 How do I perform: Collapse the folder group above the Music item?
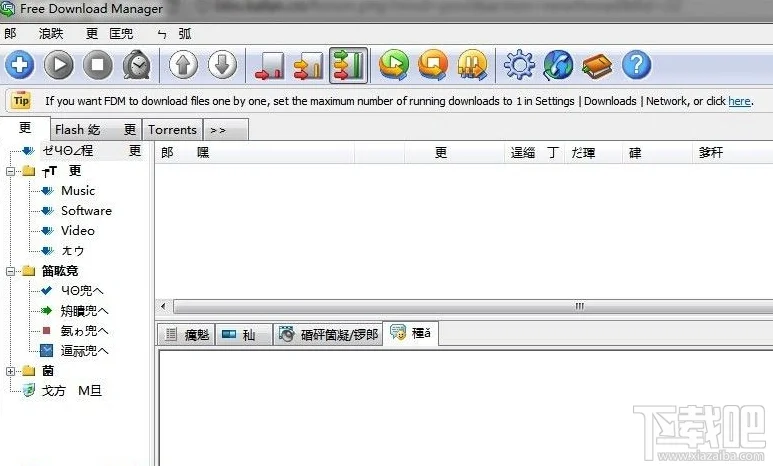pyautogui.click(x=10, y=171)
